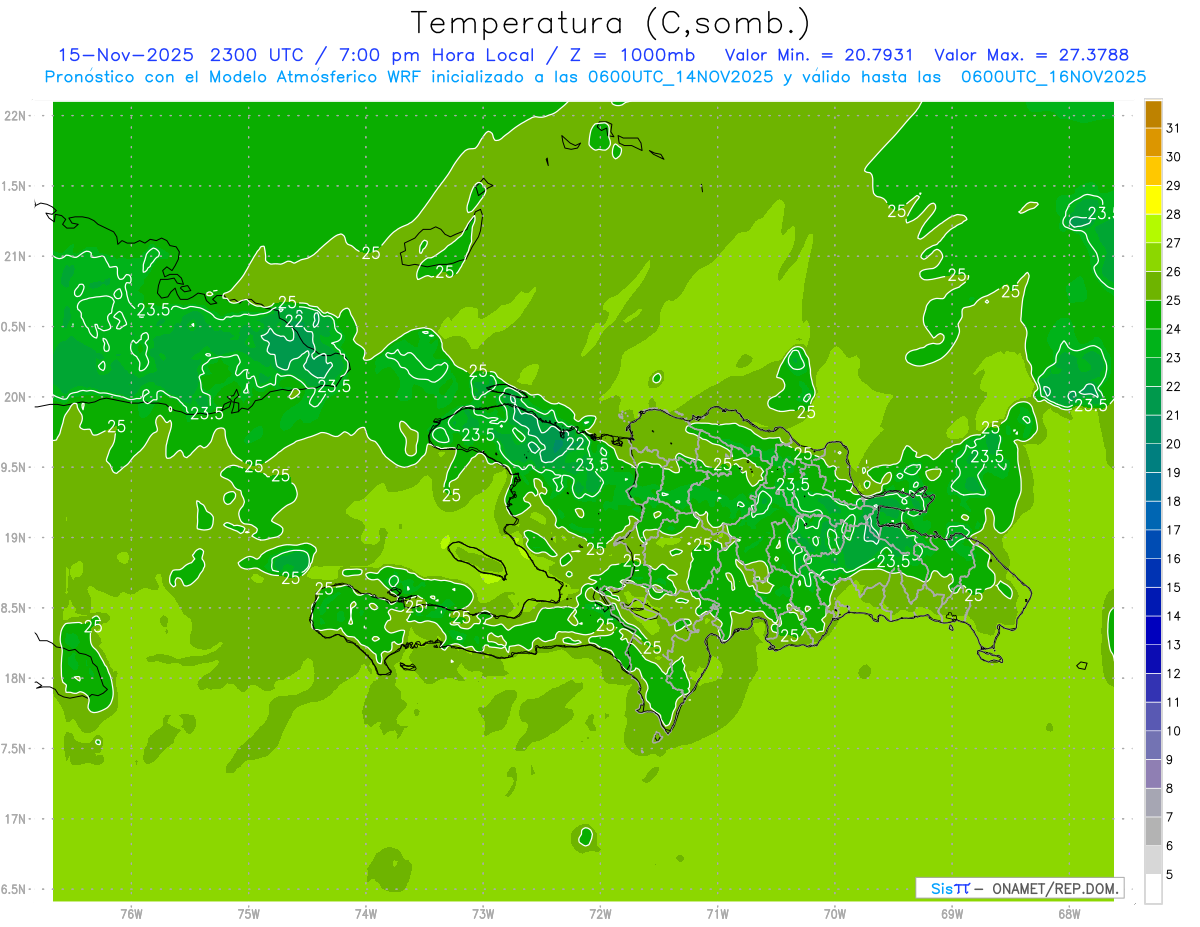Image resolution: width=1200 pixels, height=927 pixels.
Task: Click the "0600UTC_14NOV2025" initialization time
Action: (x=678, y=77)
